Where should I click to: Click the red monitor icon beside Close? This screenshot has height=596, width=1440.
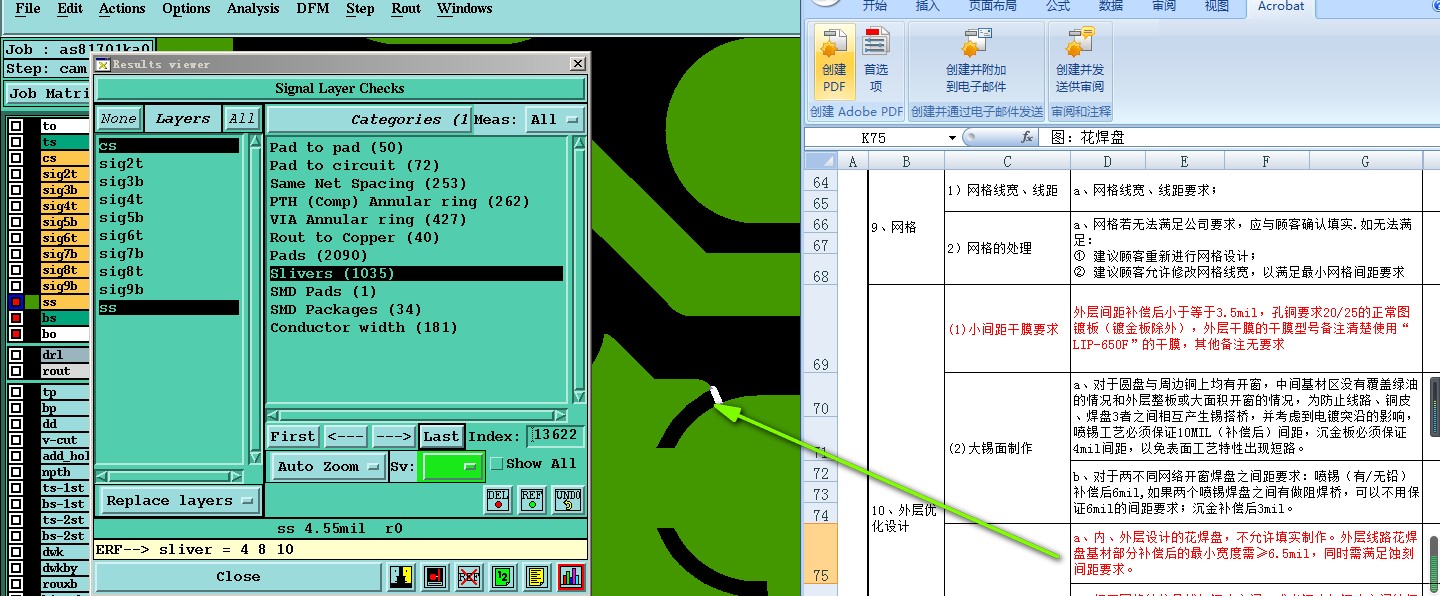(434, 577)
